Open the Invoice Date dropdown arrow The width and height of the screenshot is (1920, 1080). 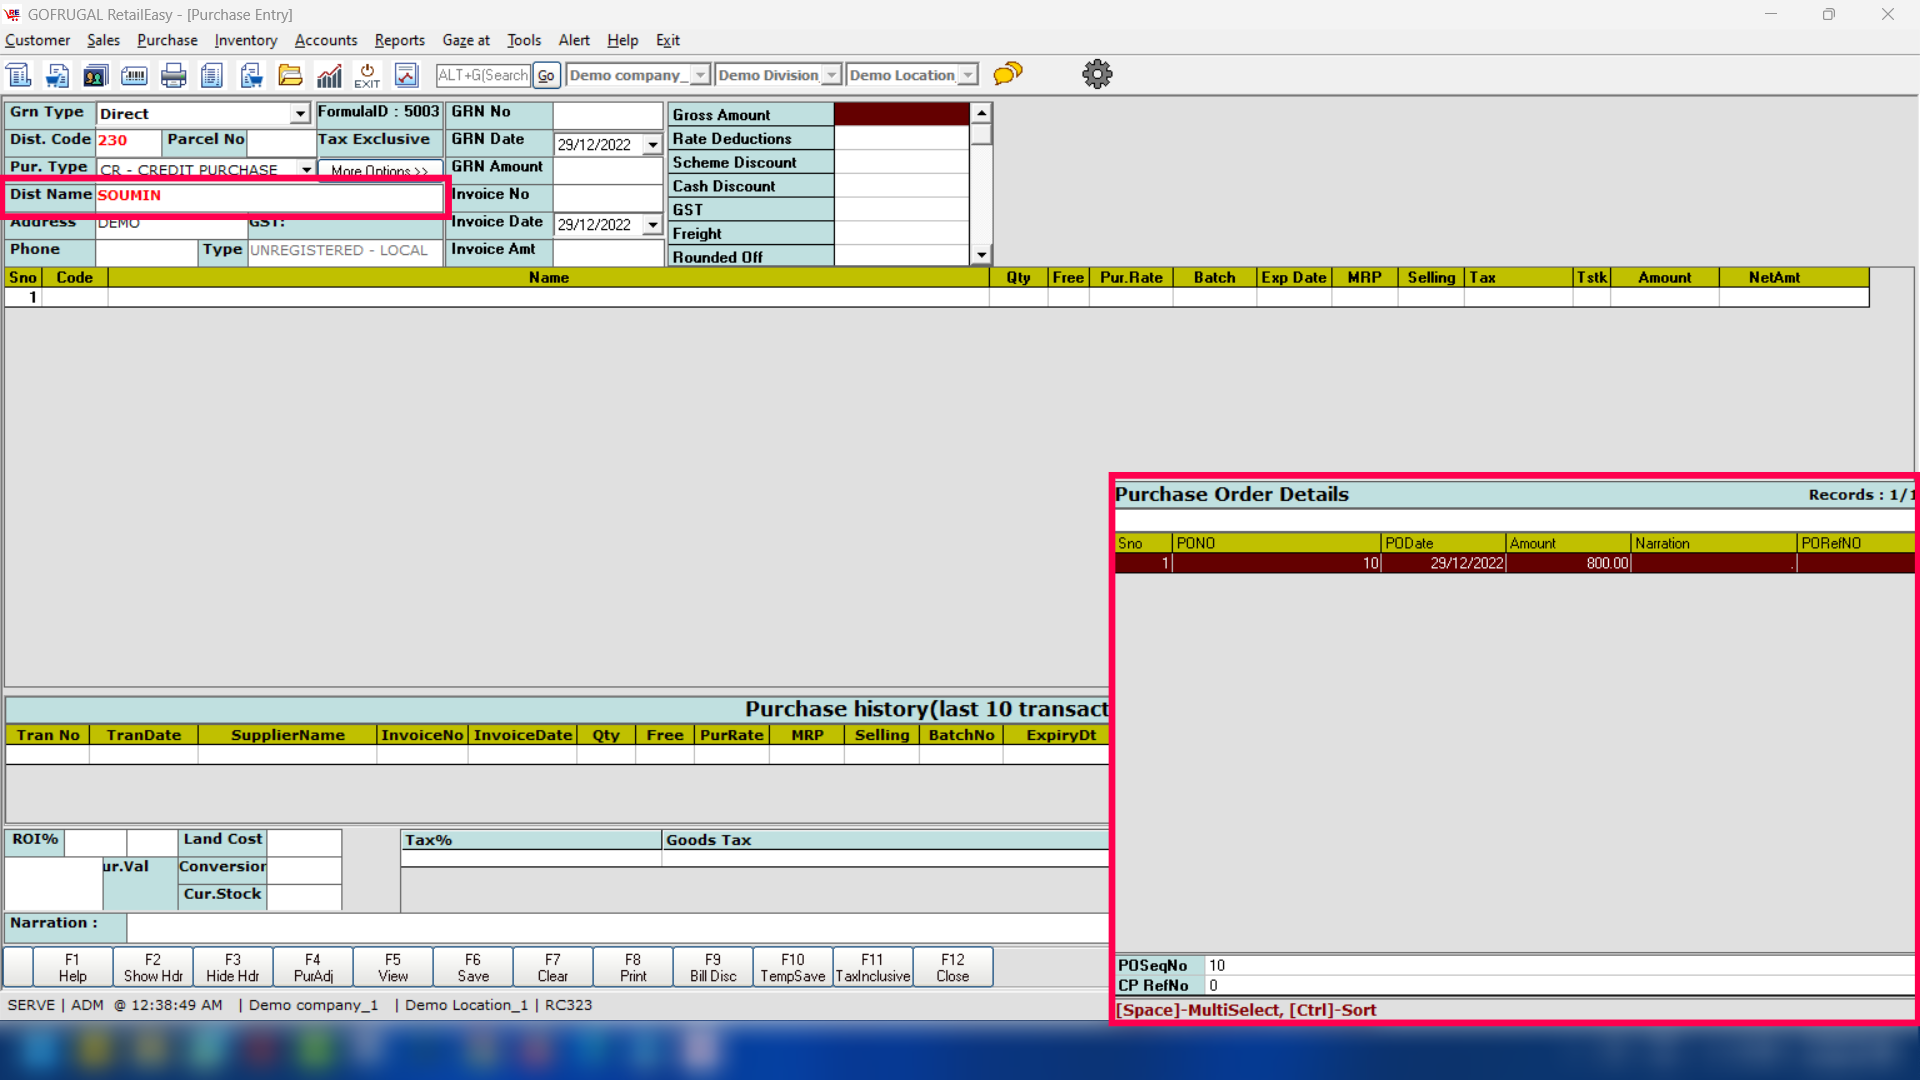coord(653,225)
